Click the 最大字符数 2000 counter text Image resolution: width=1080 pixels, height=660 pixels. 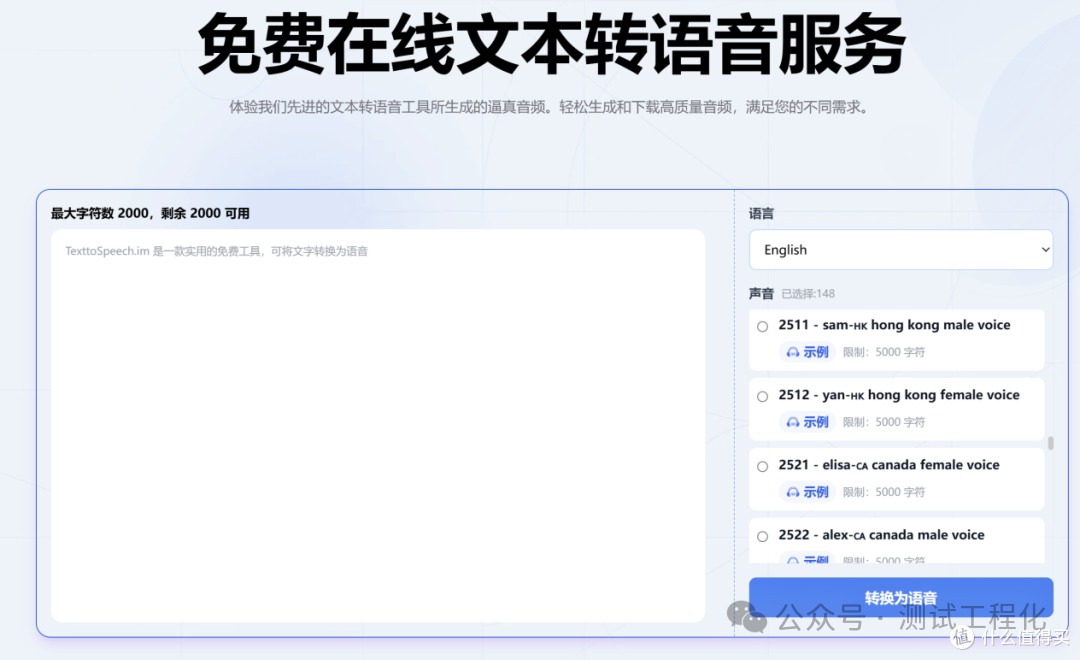pyautogui.click(x=150, y=214)
